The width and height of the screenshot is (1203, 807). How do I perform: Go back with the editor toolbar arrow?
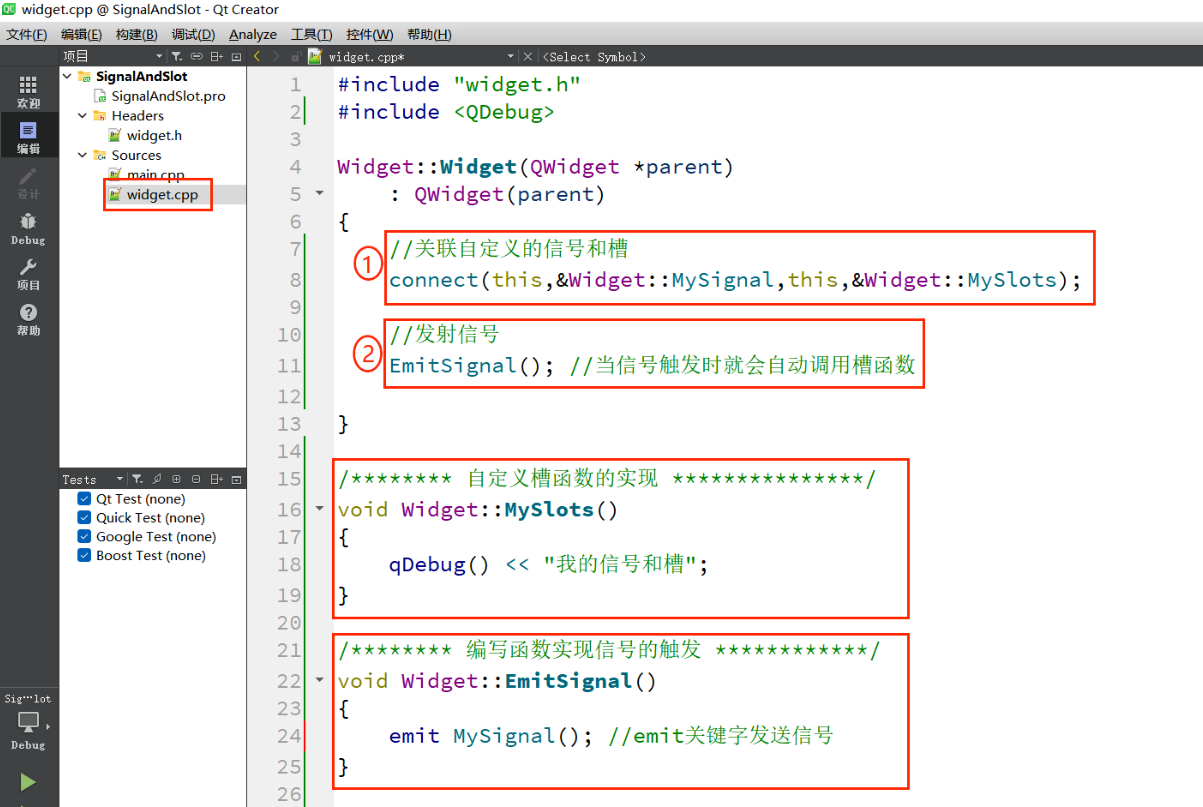click(257, 57)
